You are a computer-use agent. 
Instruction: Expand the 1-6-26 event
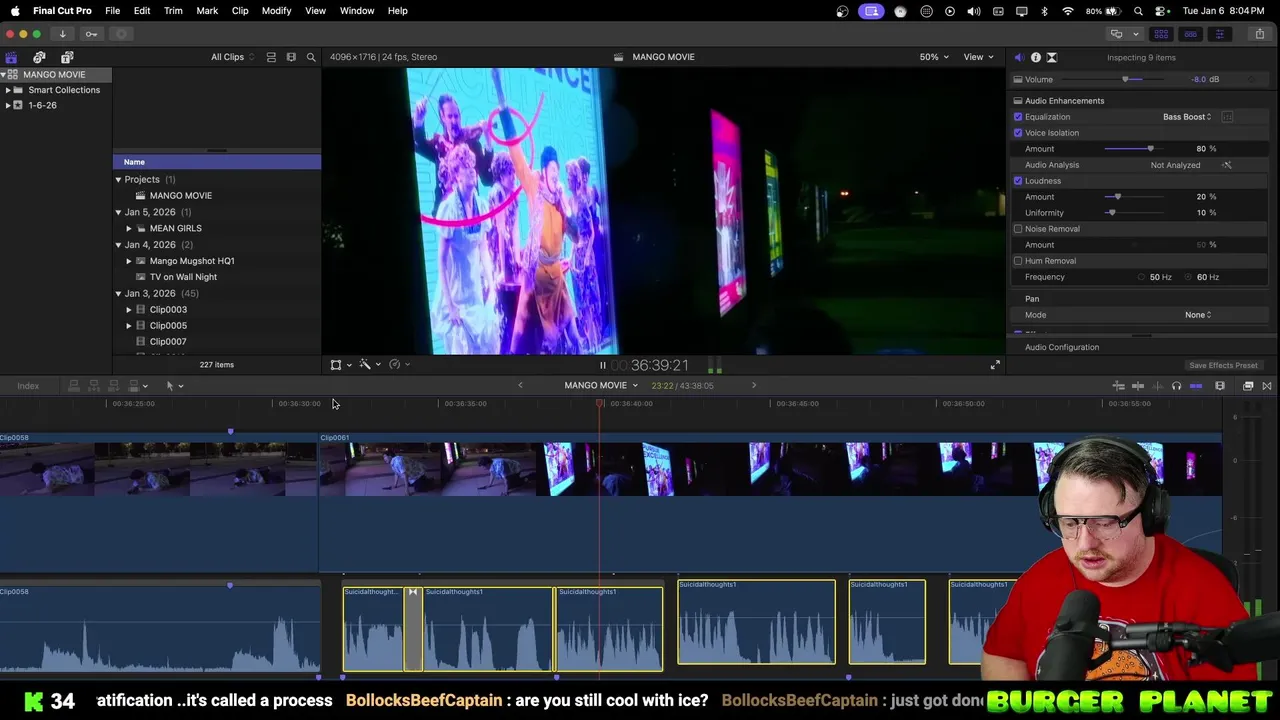8,105
